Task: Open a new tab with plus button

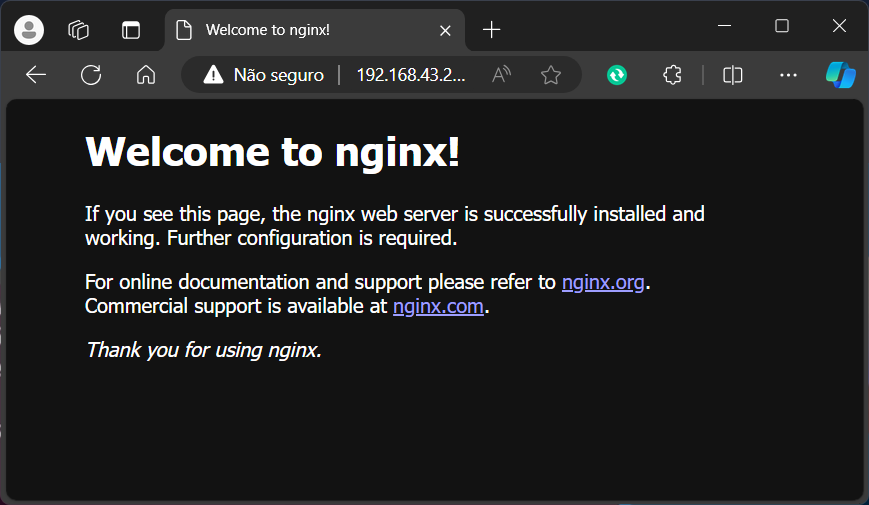Action: click(x=491, y=30)
